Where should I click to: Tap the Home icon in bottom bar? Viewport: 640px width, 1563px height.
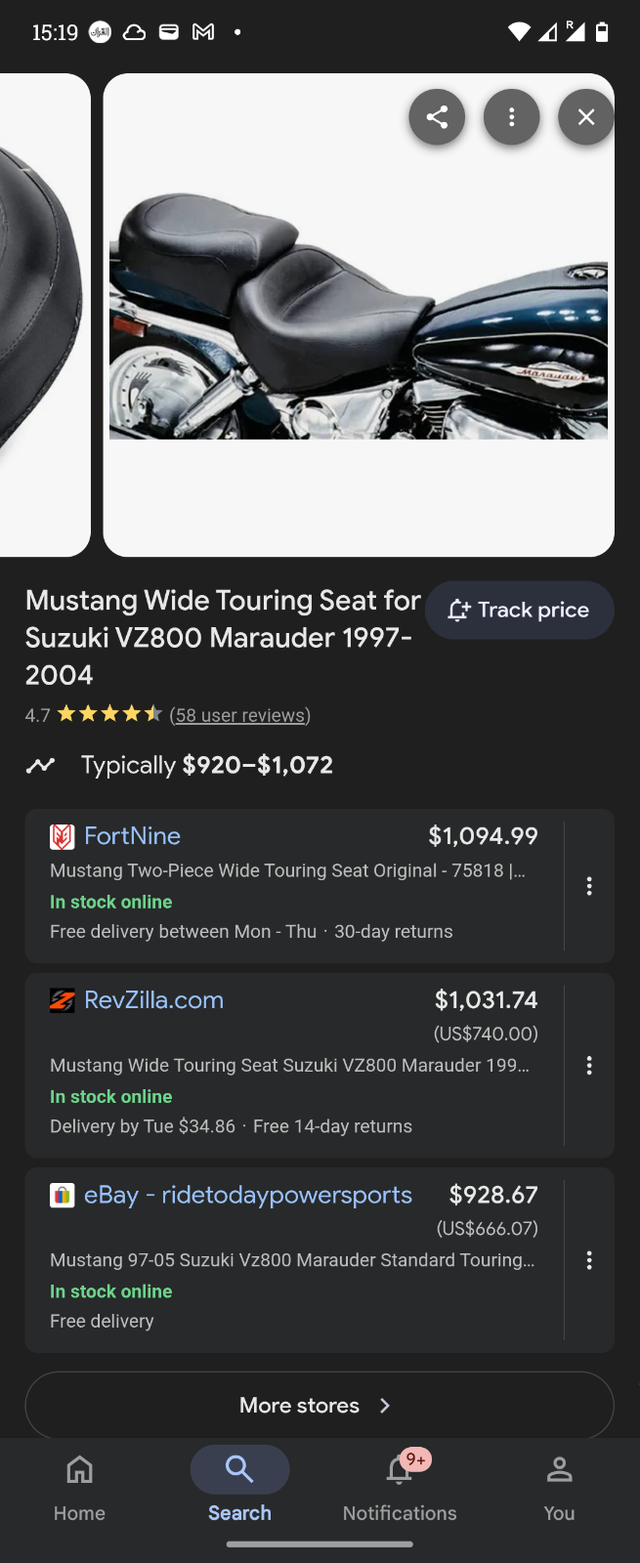click(79, 1470)
